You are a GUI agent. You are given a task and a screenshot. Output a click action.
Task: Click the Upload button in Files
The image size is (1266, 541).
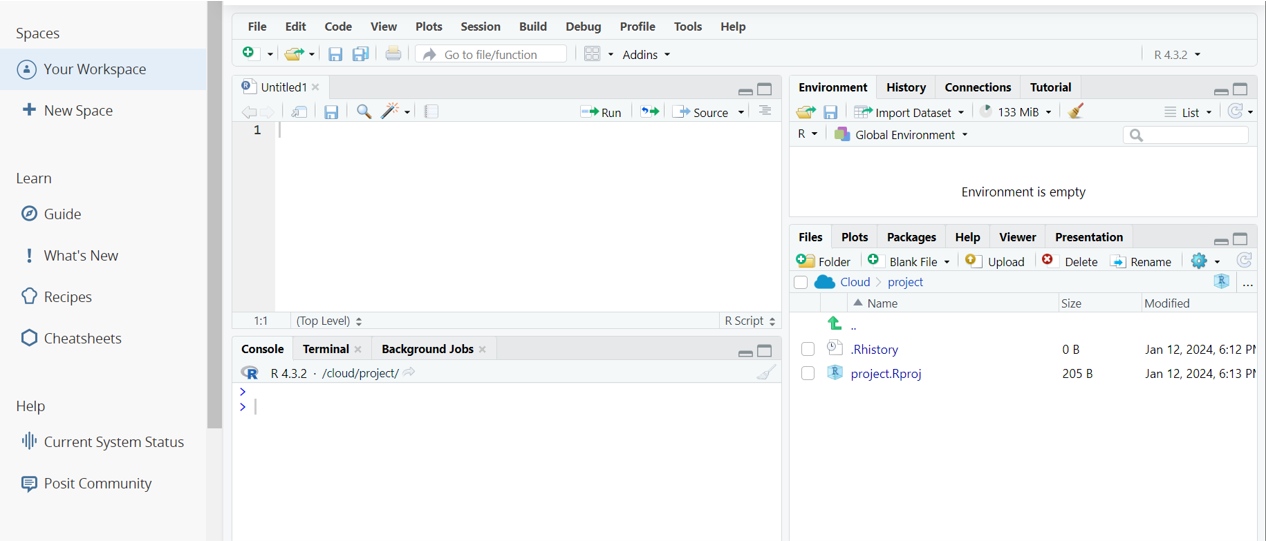click(995, 261)
